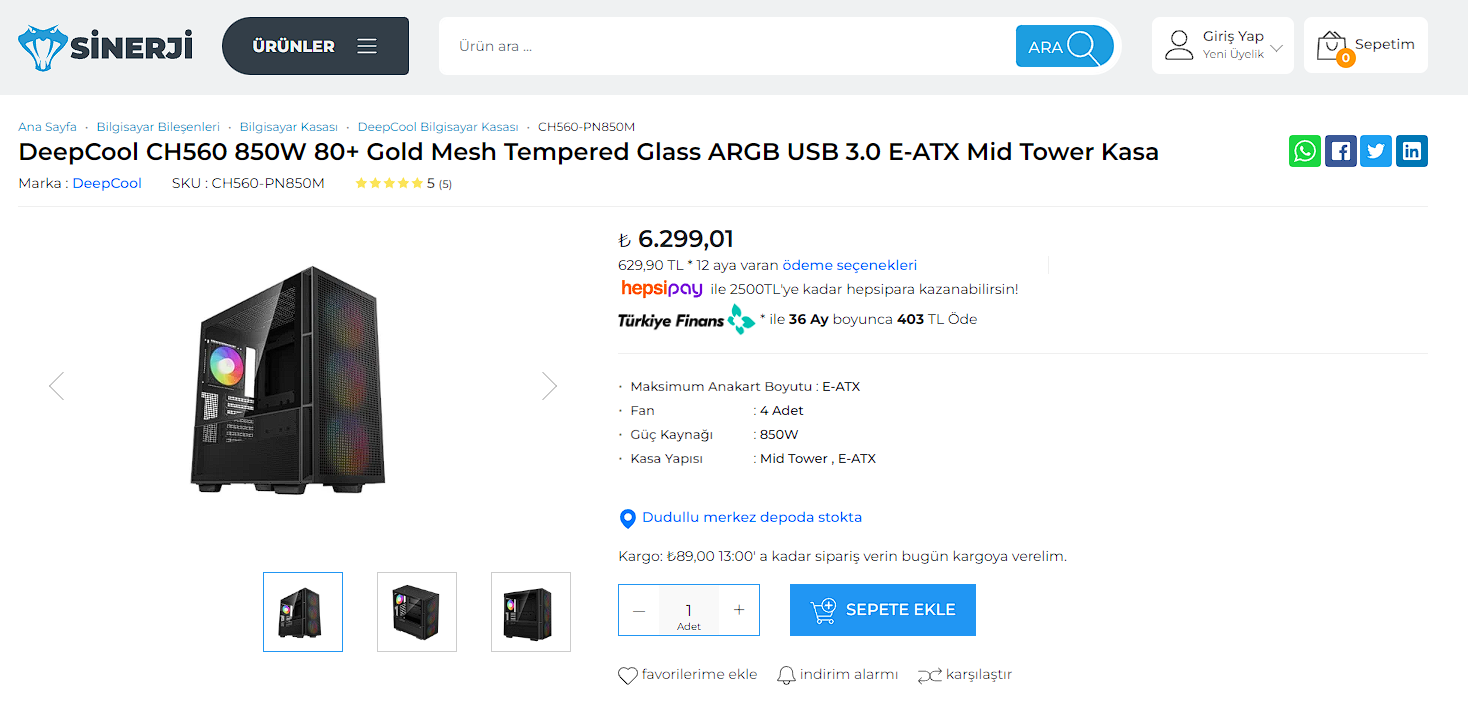Show next product image with right arrow
The image size is (1468, 711).
tap(549, 386)
